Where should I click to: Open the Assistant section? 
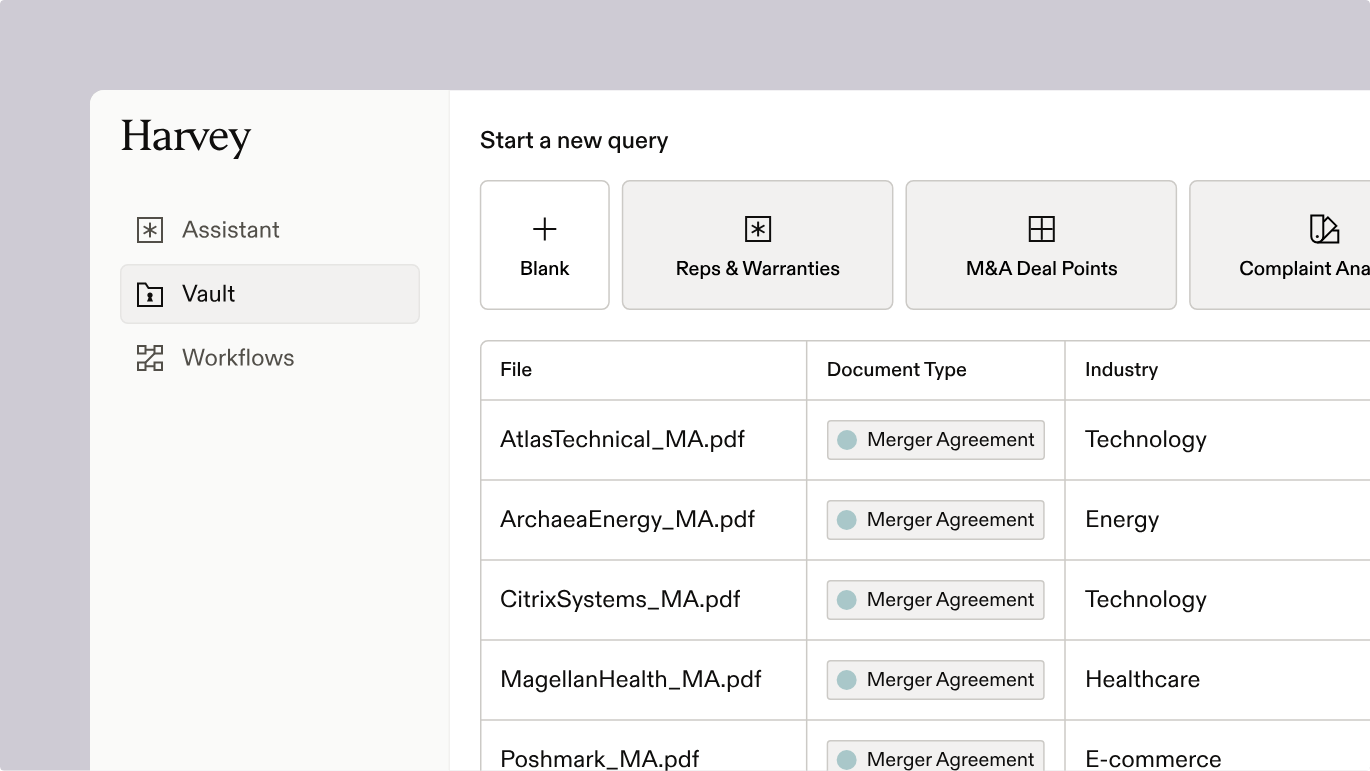tap(270, 230)
